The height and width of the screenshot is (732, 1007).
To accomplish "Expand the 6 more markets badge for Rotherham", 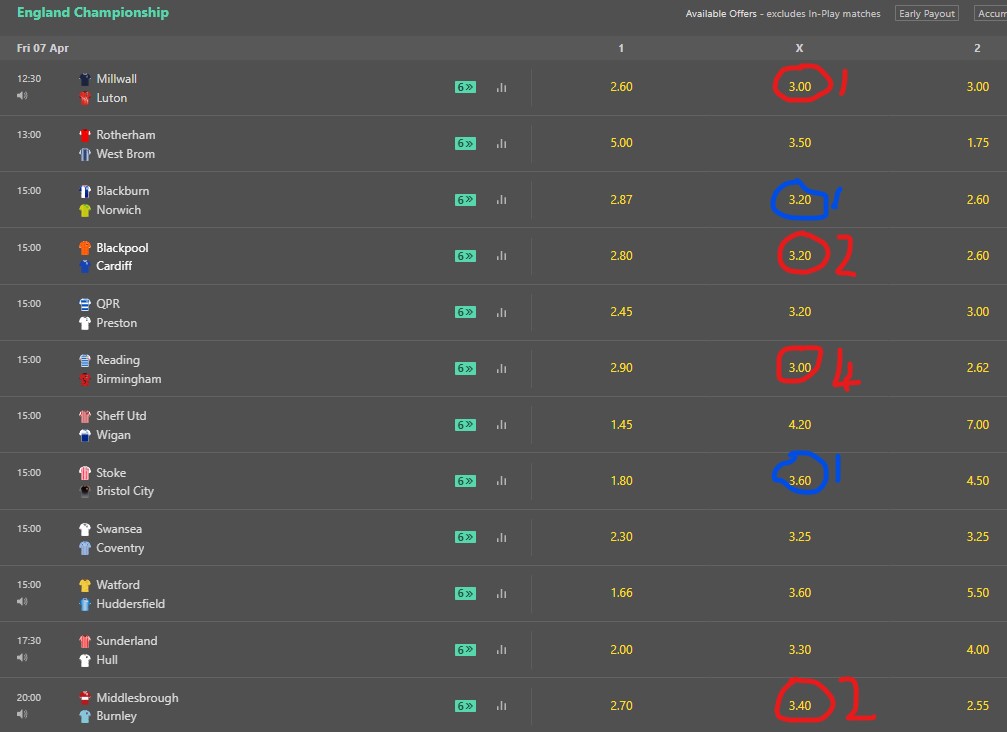I will [x=466, y=144].
